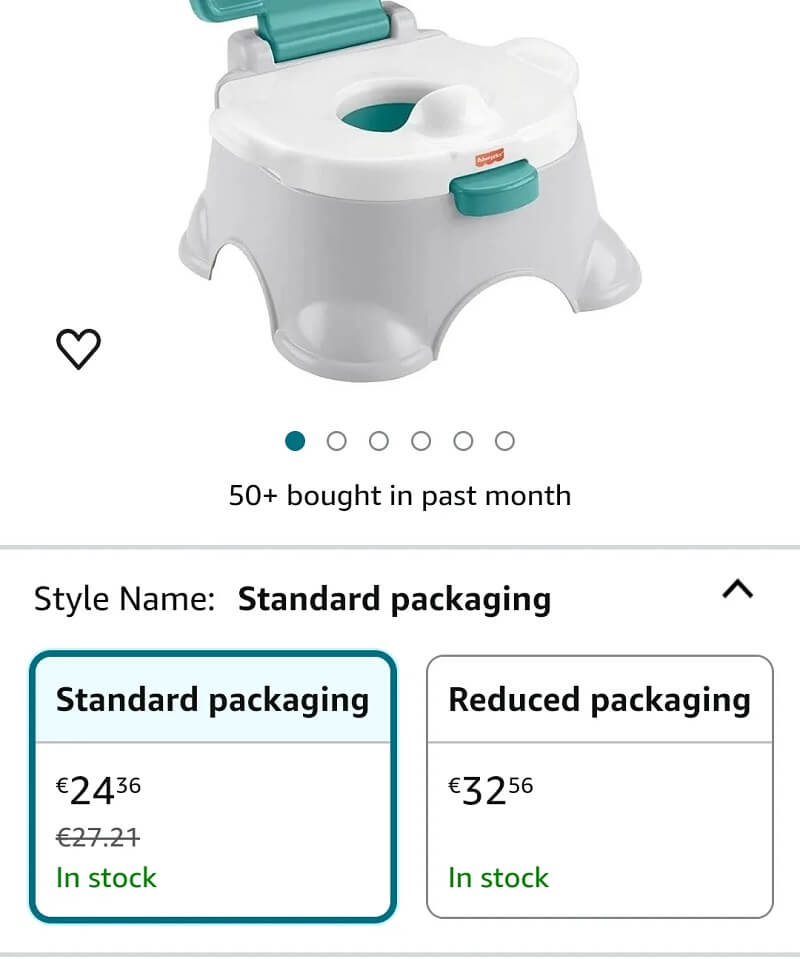This screenshot has height=959, width=800.
Task: Go to the third carousel dot
Action: [379, 441]
